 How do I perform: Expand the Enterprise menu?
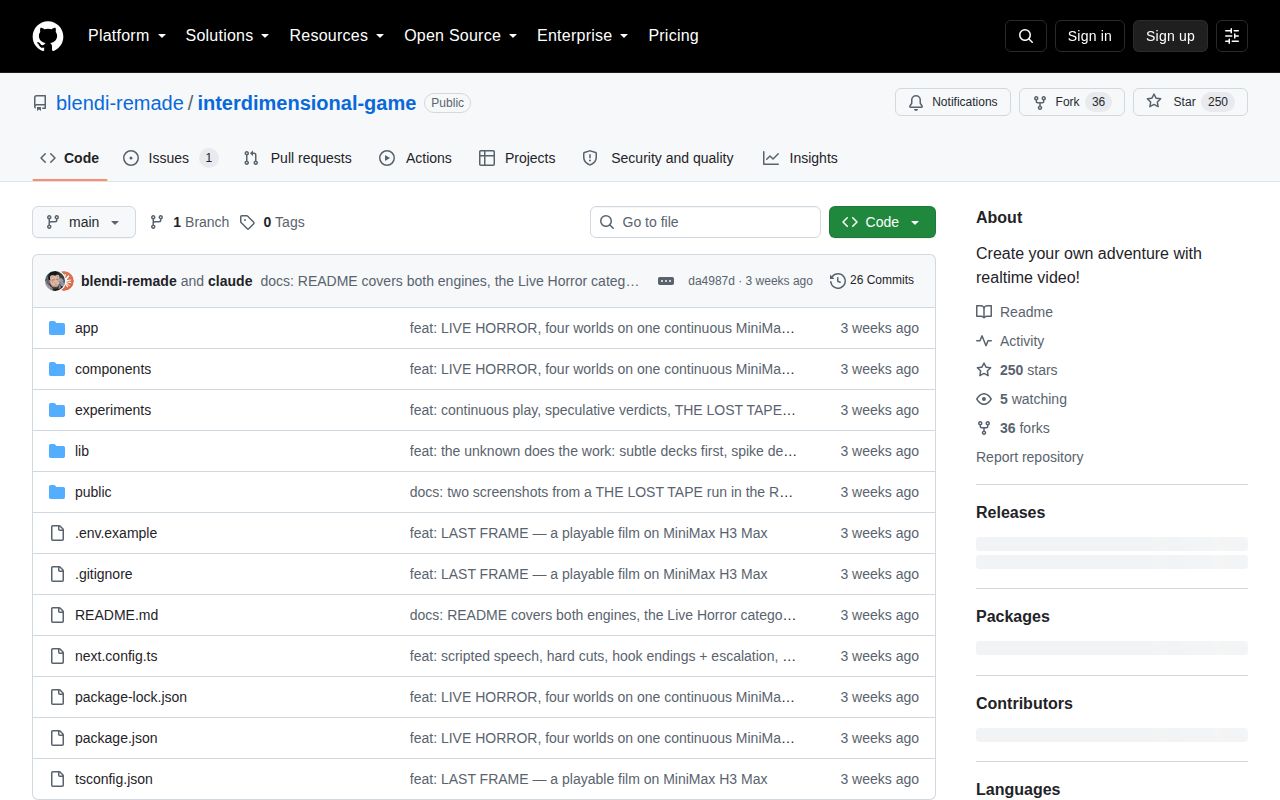582,36
